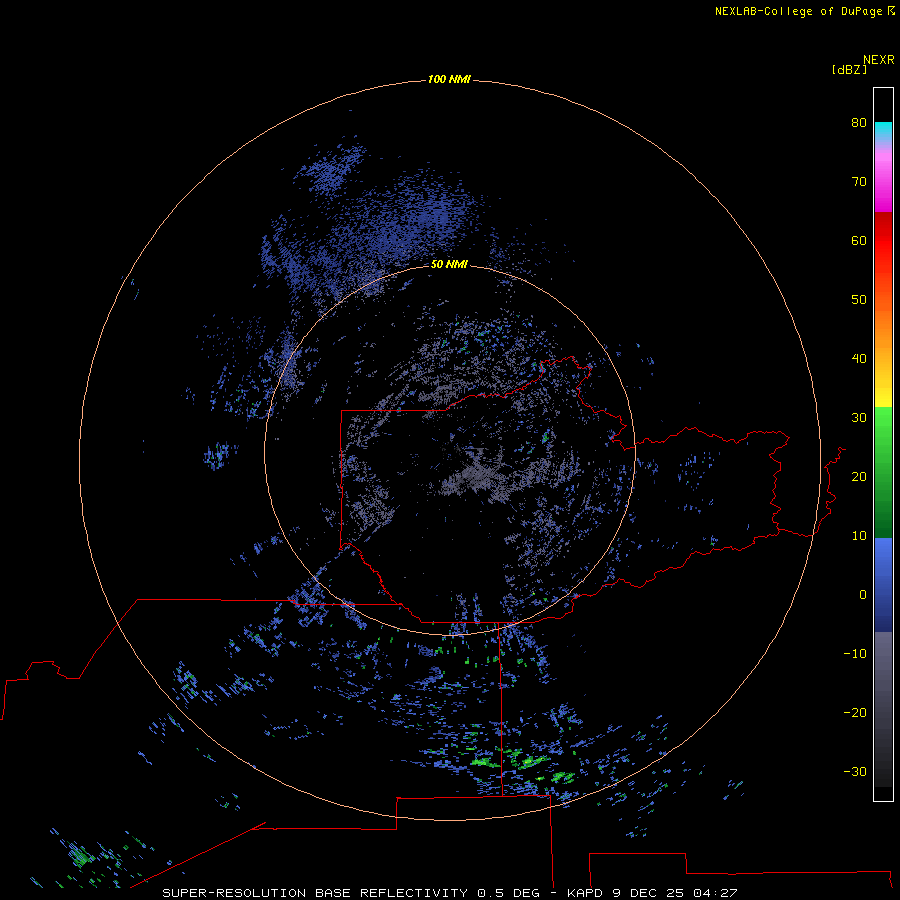The height and width of the screenshot is (900, 900).
Task: Click the 50 dBZ scale value
Action: pyautogui.click(x=859, y=300)
